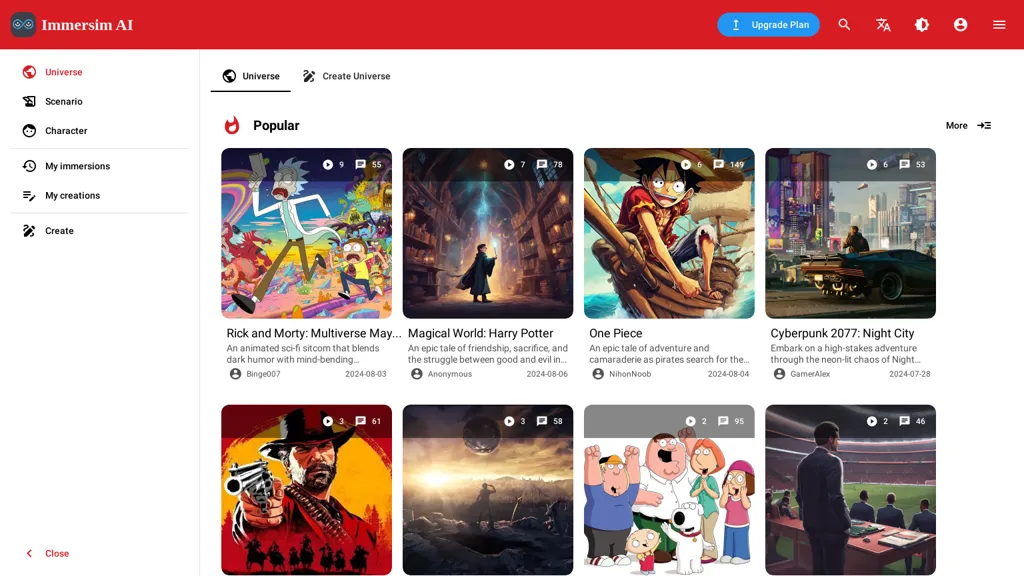This screenshot has height=576, width=1024.
Task: Open the Cyberpunk 2077 card image
Action: pos(850,233)
